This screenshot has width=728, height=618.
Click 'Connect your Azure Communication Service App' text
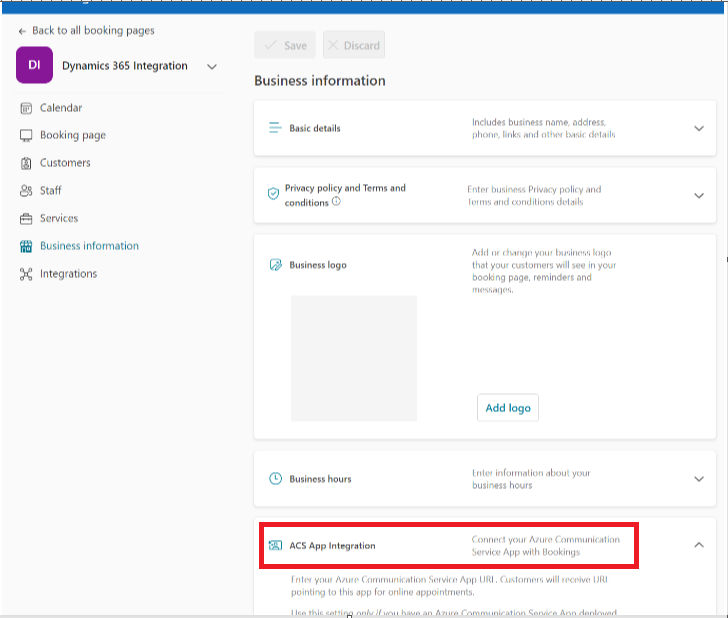click(x=546, y=546)
